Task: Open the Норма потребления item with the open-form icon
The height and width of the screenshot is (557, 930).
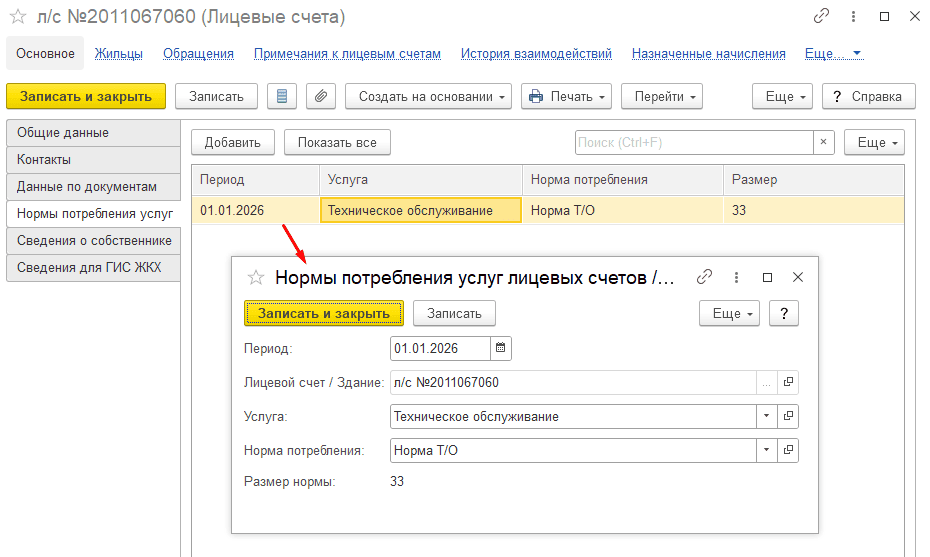Action: click(x=788, y=450)
